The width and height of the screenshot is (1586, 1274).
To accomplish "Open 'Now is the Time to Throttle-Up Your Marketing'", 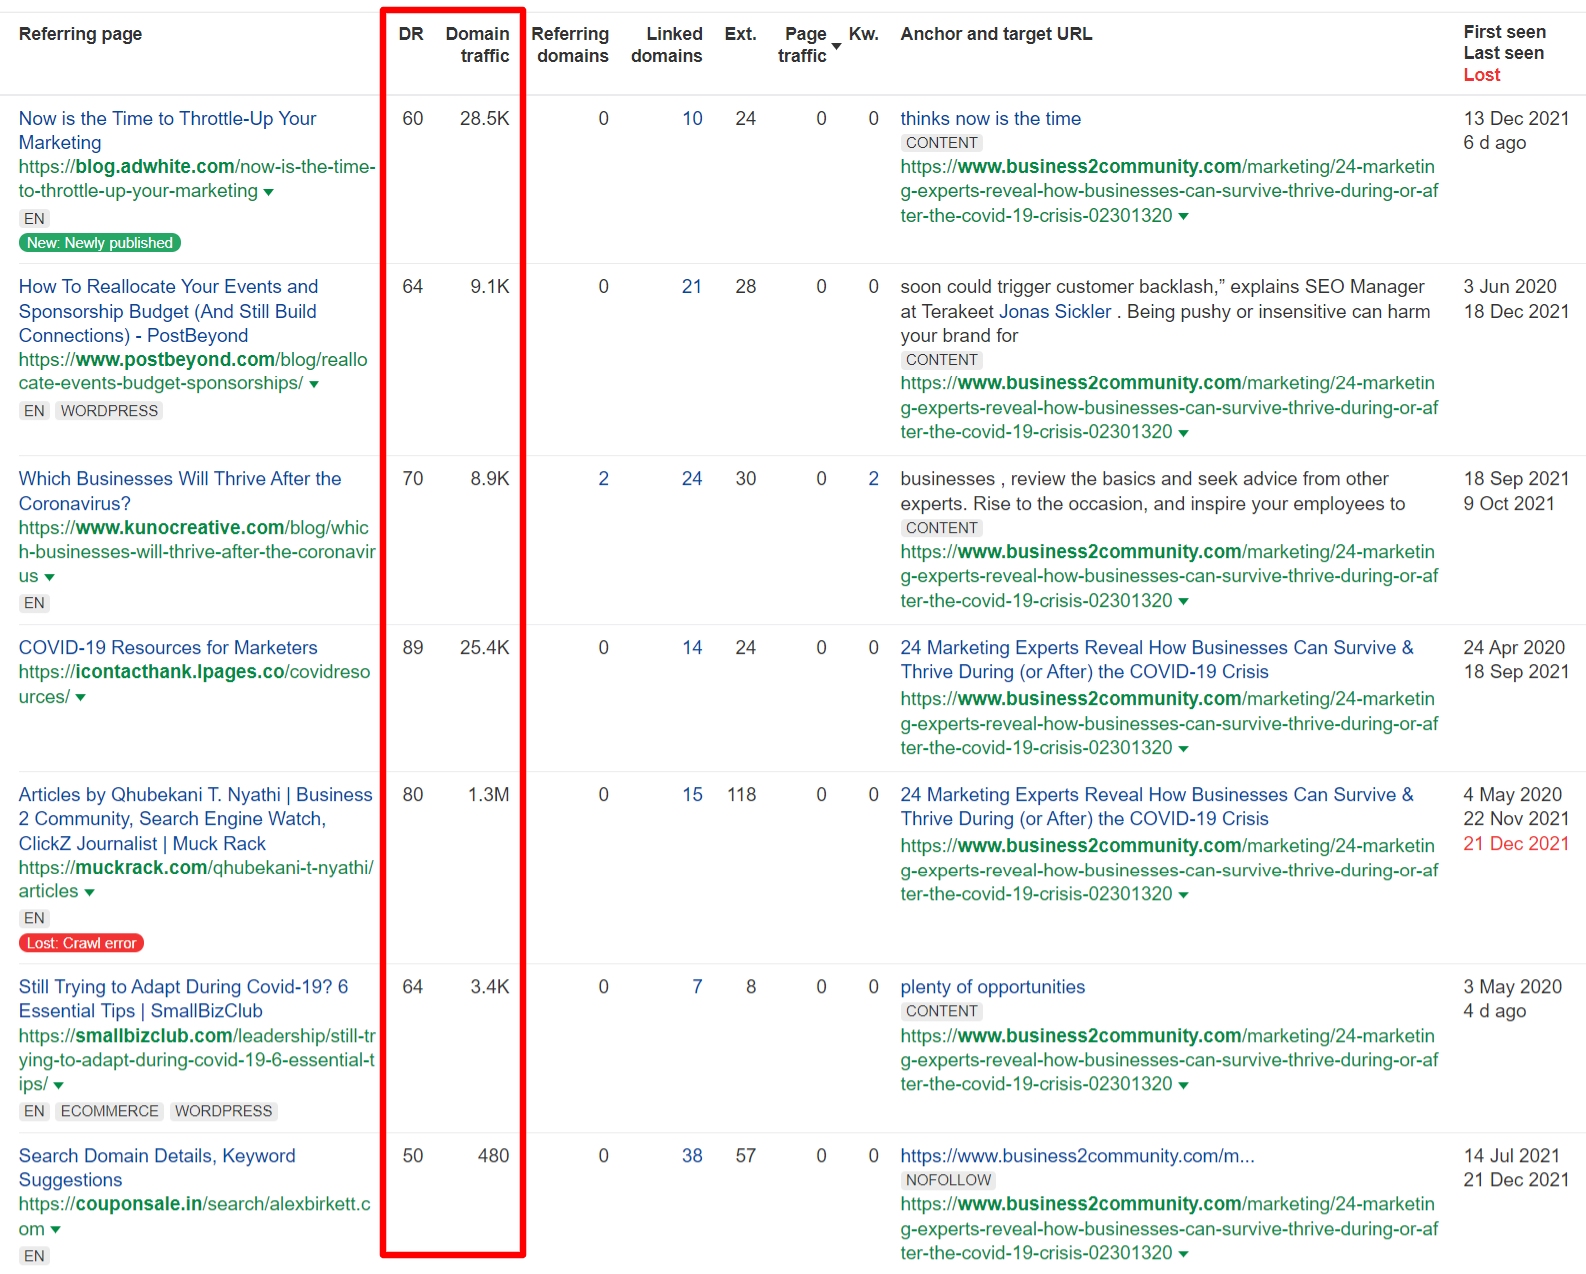I will (x=168, y=131).
